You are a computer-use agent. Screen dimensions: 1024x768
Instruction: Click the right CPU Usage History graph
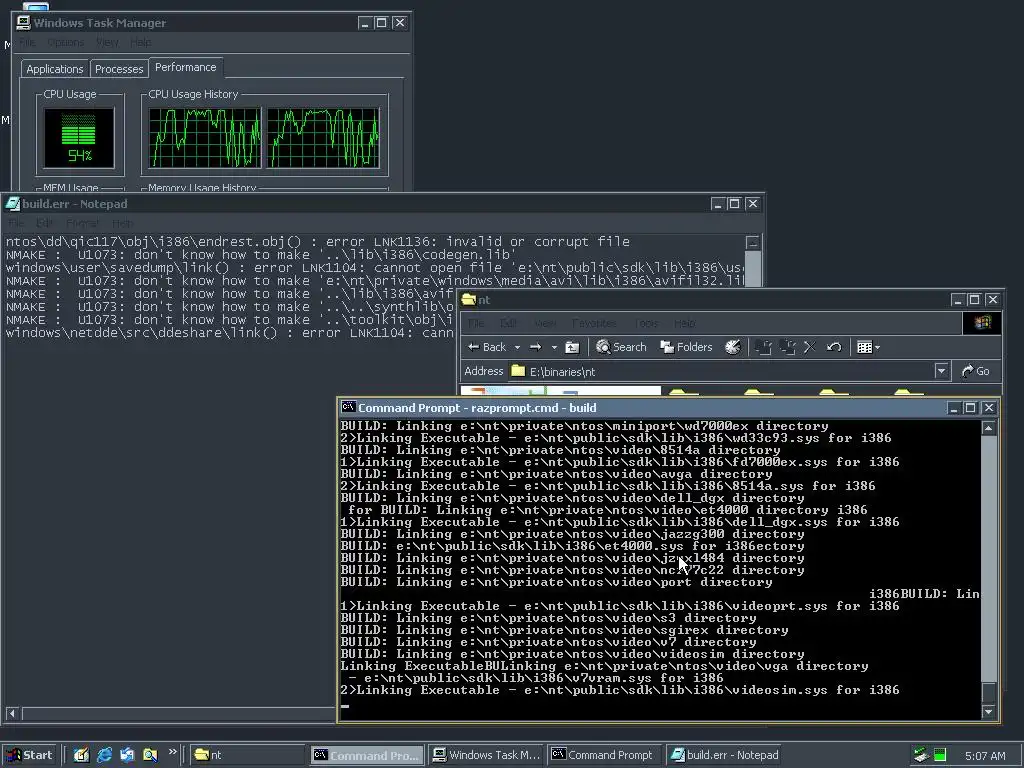323,138
